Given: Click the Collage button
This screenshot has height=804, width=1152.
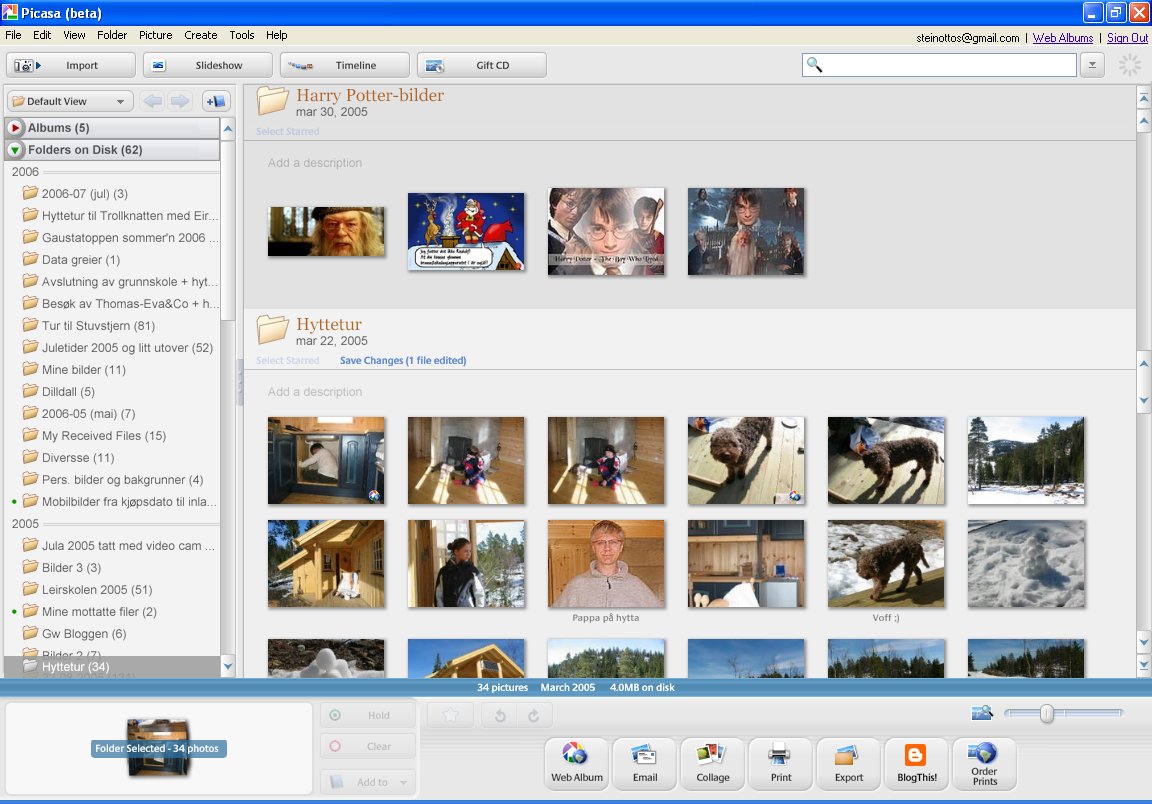Looking at the screenshot, I should pyautogui.click(x=713, y=764).
